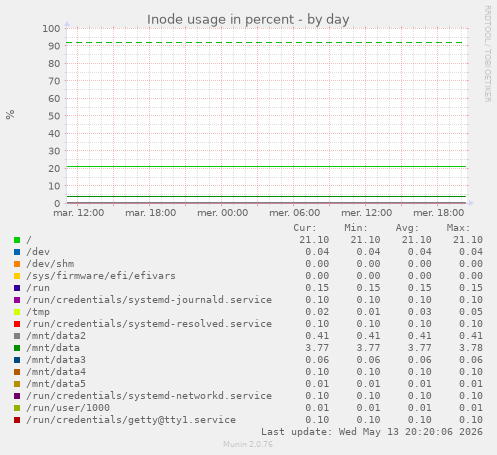Screen dimensions: 497x455
Task: Click the orange swatch beside /dev/shm
Action: (x=17, y=264)
